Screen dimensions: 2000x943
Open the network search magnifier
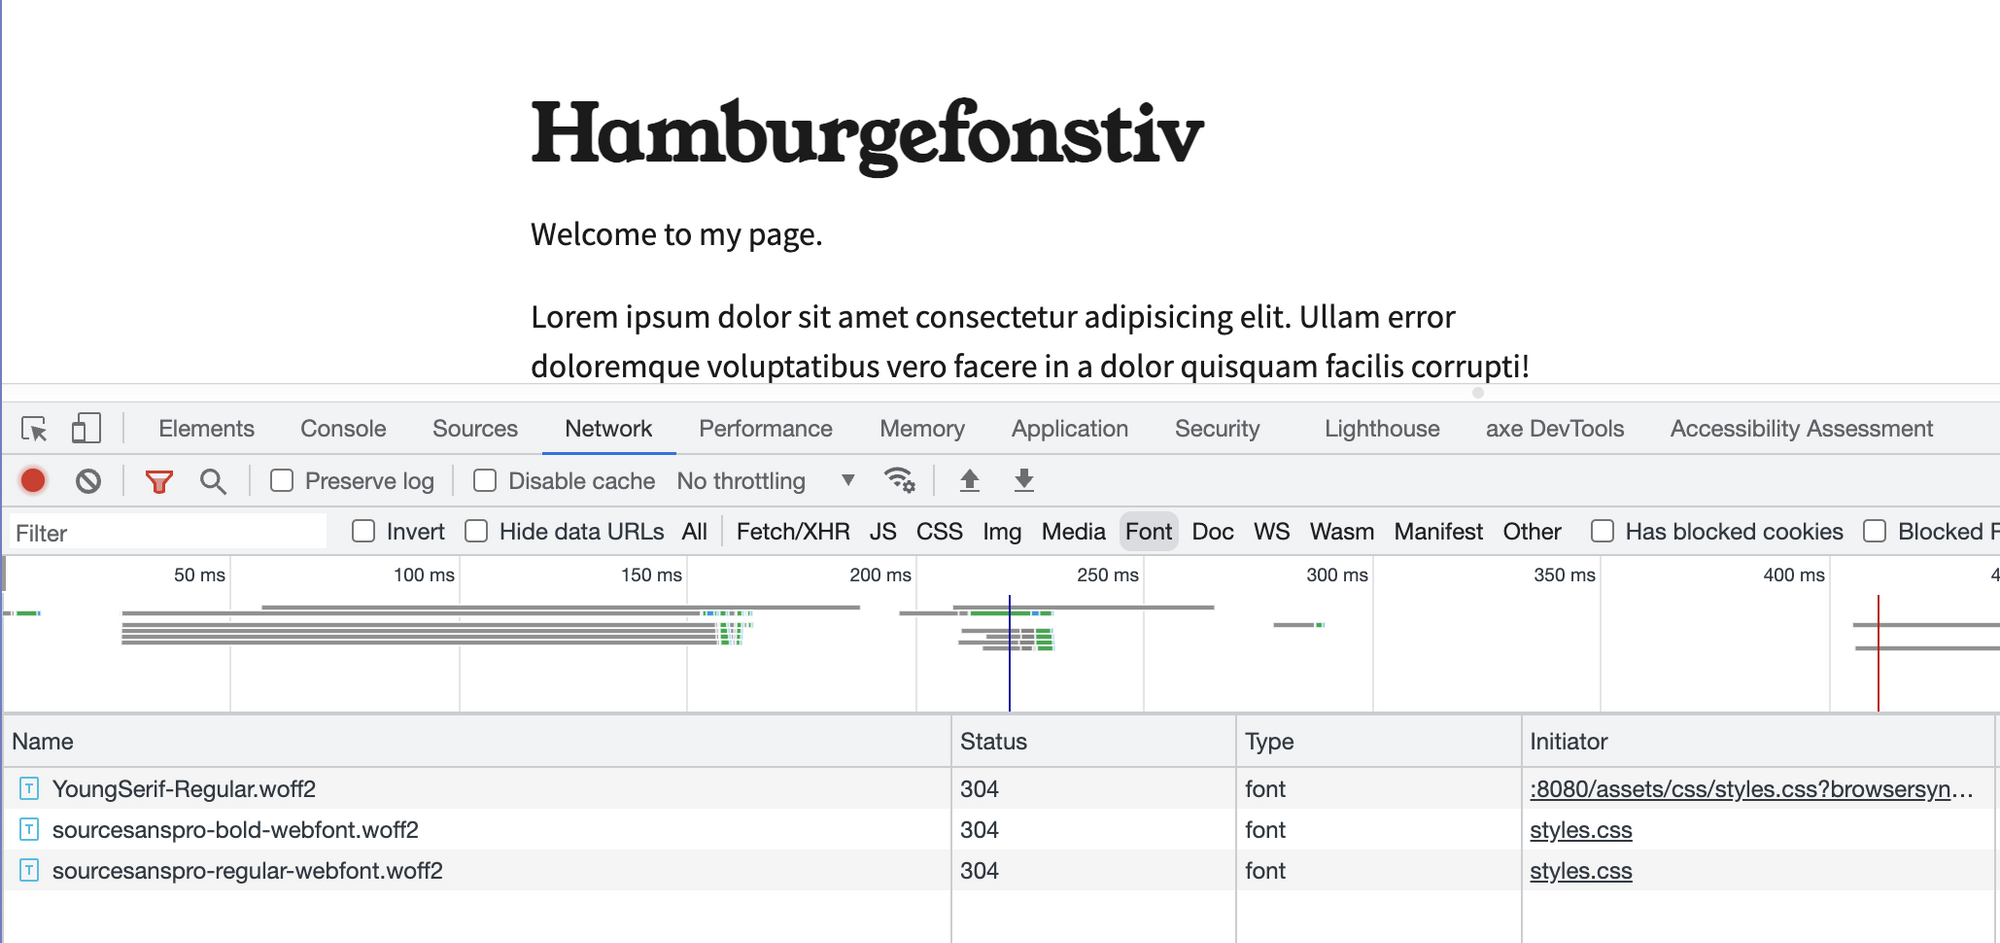click(212, 481)
